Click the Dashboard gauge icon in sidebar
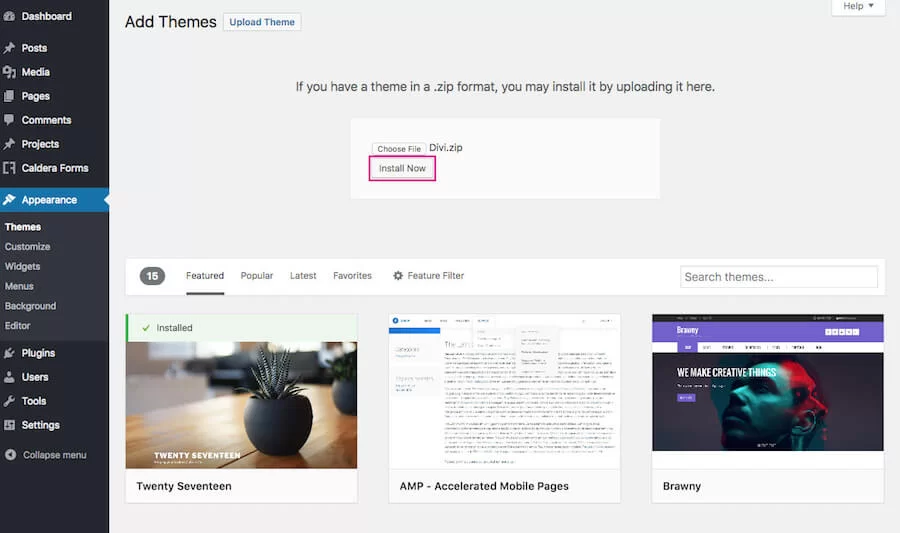The image size is (900, 533). [9, 16]
